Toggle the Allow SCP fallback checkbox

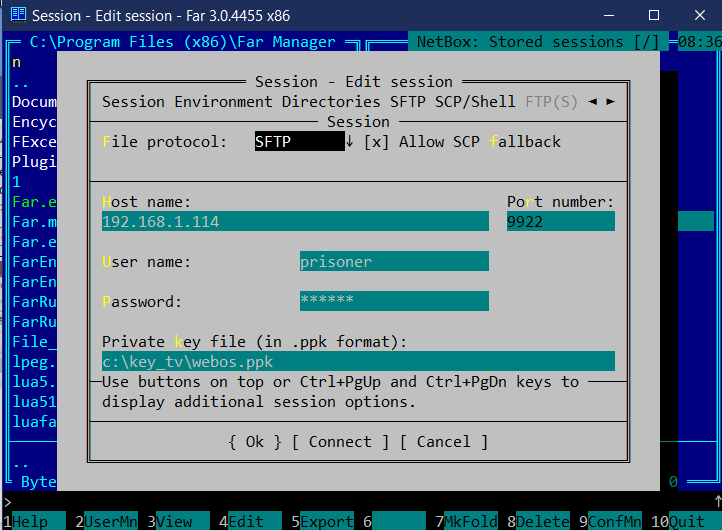(376, 142)
